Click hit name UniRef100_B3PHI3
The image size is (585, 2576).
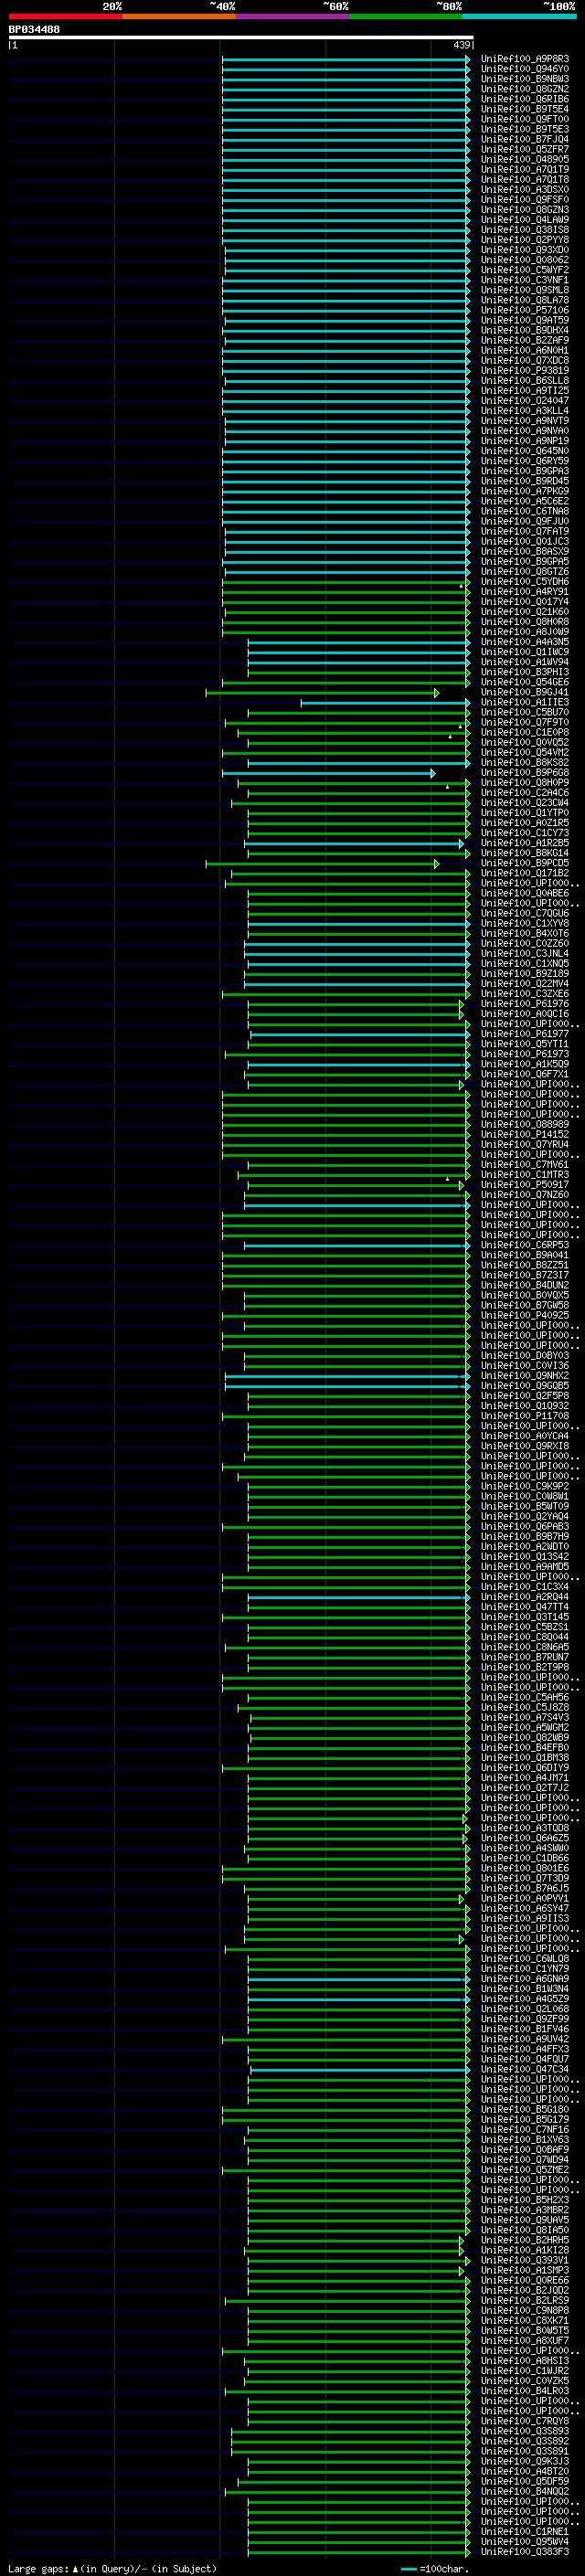click(x=524, y=672)
